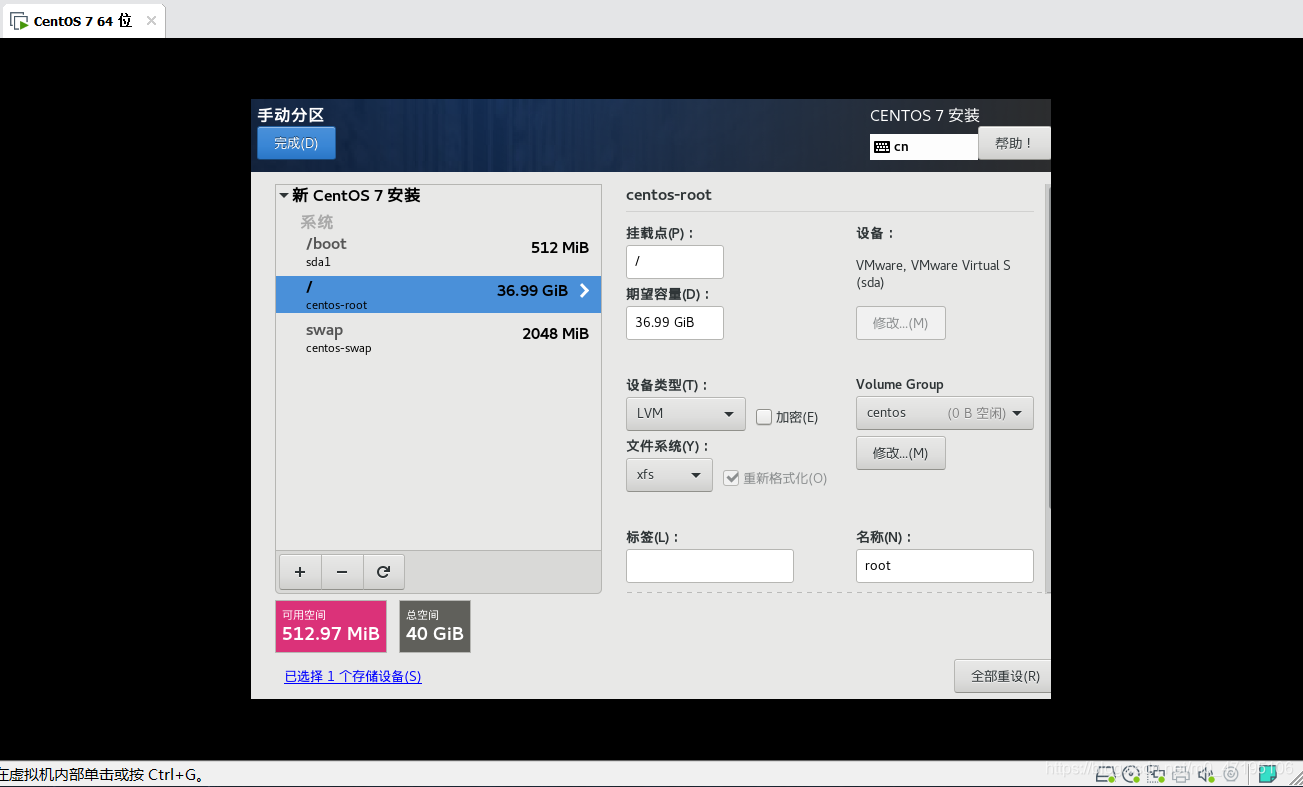The width and height of the screenshot is (1303, 787).
Task: Click the 标签(L) label input field
Action: 710,566
